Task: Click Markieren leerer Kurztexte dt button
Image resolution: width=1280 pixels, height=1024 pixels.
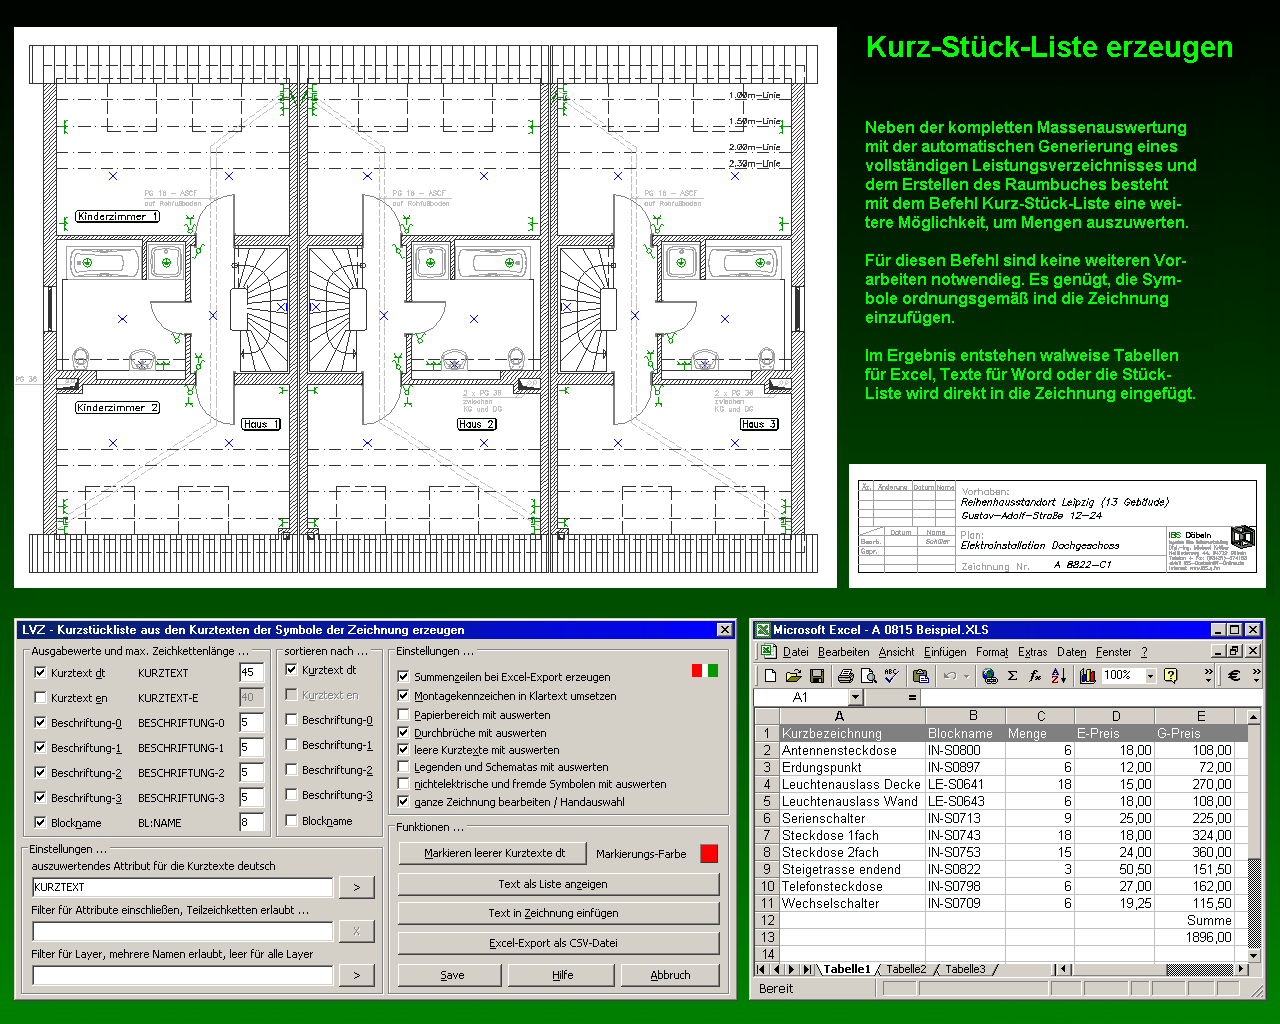Action: pyautogui.click(x=494, y=853)
